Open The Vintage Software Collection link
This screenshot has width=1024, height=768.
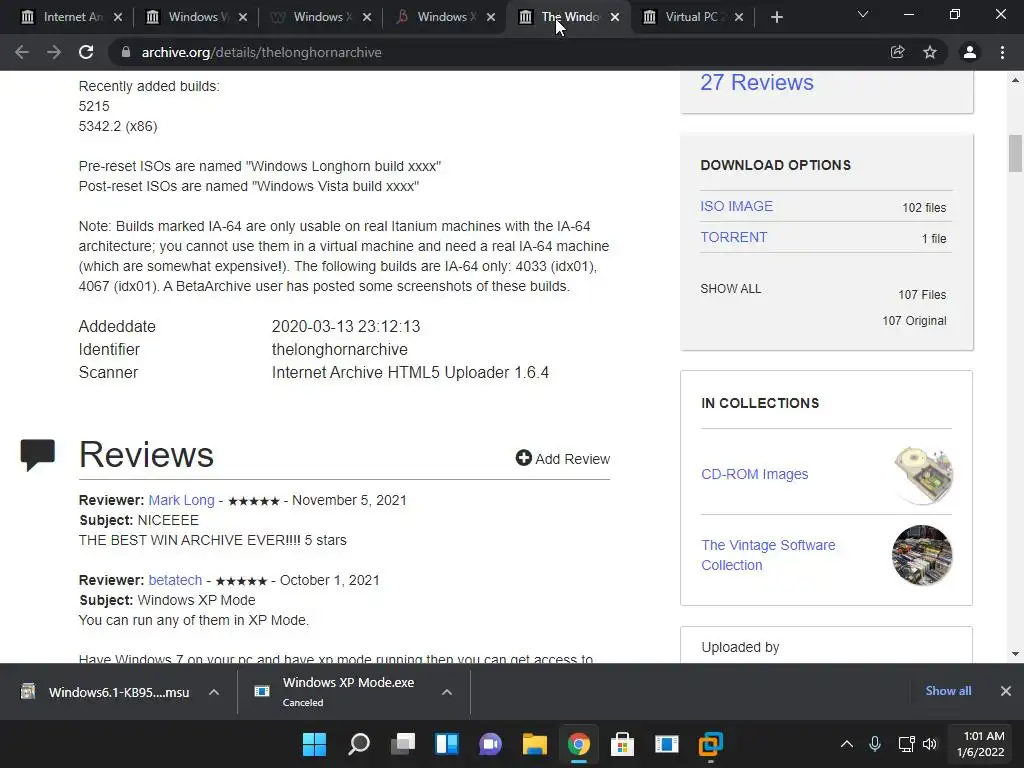[x=768, y=555]
